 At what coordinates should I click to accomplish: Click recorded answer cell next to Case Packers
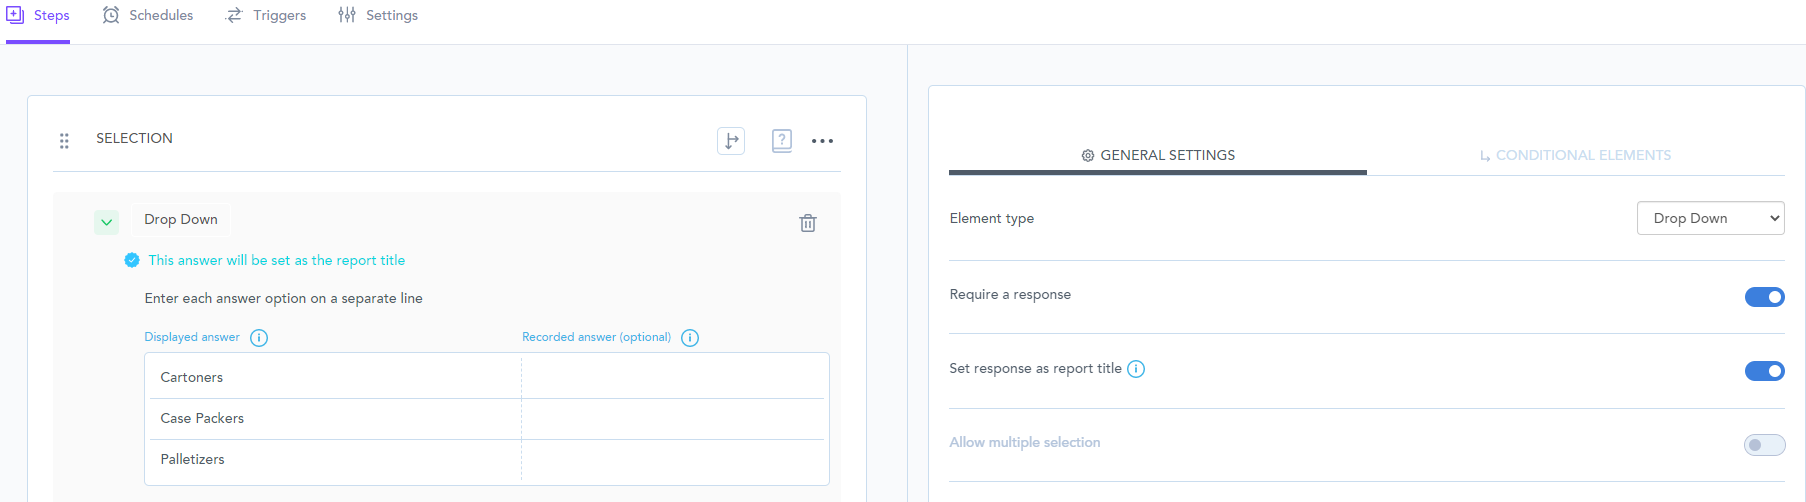(674, 418)
